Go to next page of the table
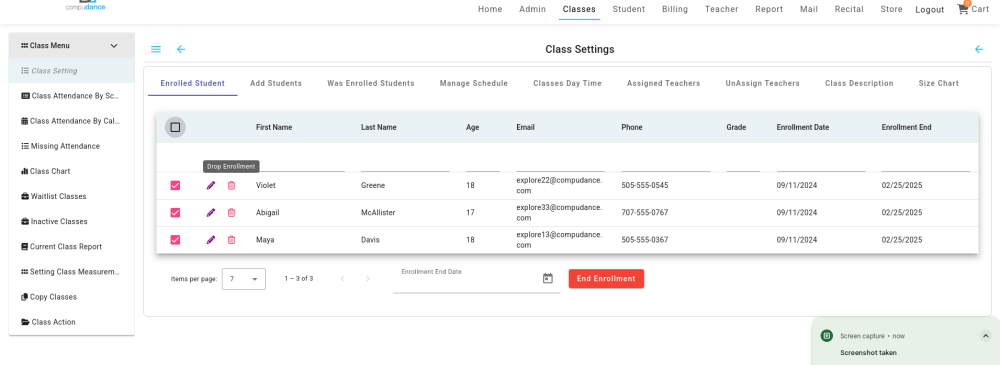Image resolution: width=1000 pixels, height=365 pixels. click(x=367, y=279)
